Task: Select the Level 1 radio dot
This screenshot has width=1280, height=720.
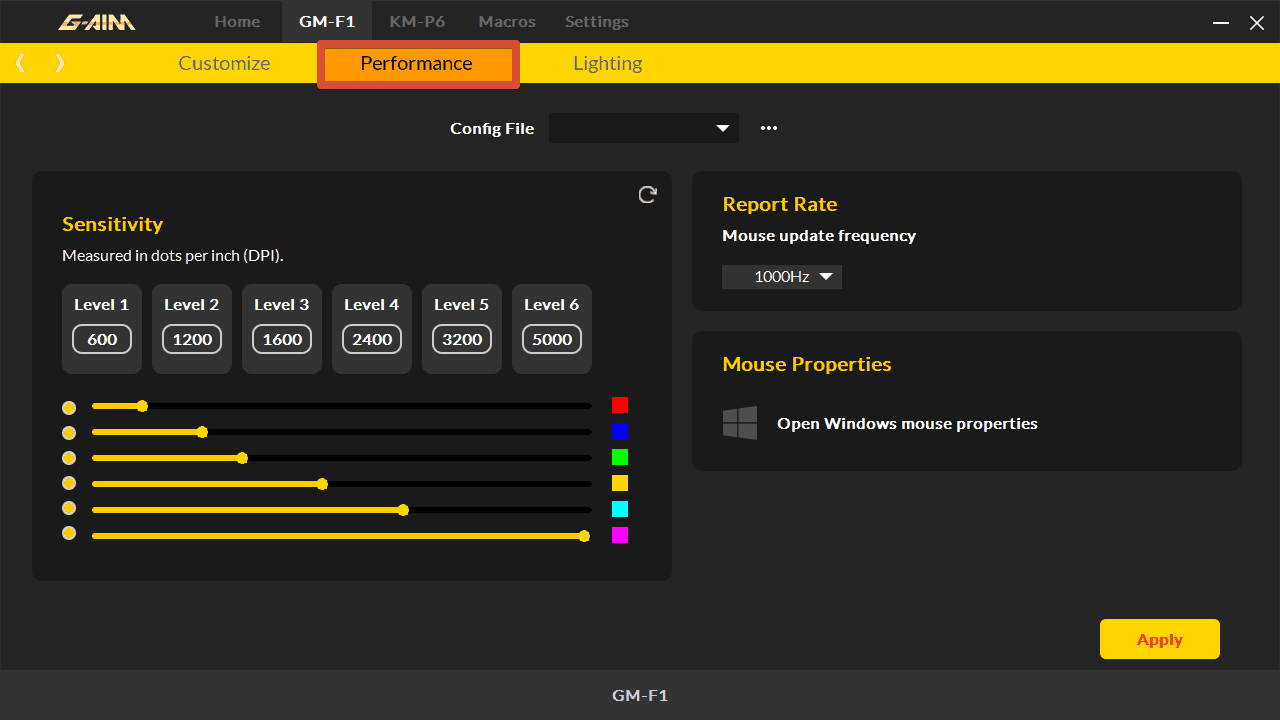Action: click(x=69, y=407)
